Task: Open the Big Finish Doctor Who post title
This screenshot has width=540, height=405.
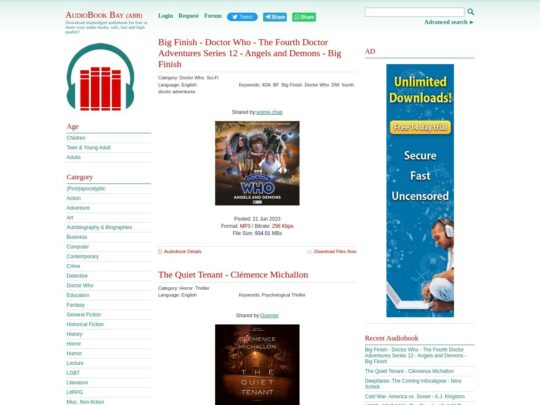Action: coord(250,53)
